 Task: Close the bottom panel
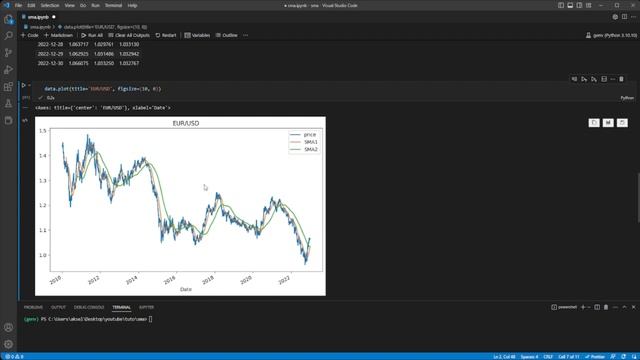(633, 307)
